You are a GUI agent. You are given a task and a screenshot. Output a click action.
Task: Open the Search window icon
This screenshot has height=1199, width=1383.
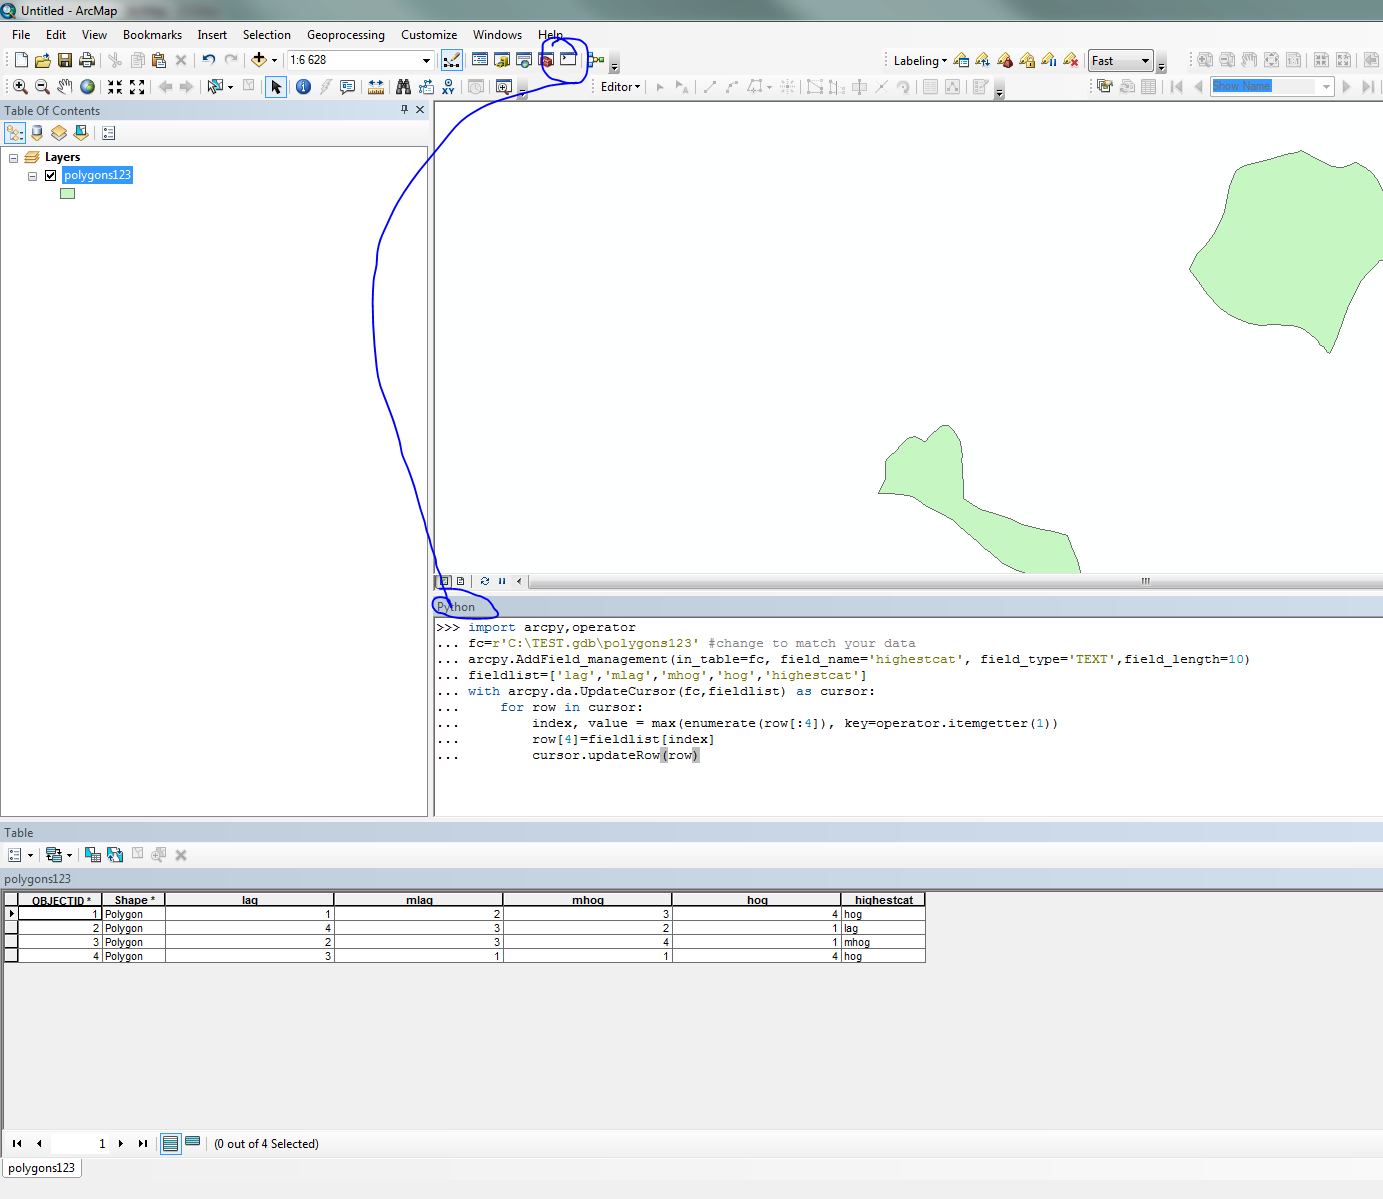tap(524, 60)
